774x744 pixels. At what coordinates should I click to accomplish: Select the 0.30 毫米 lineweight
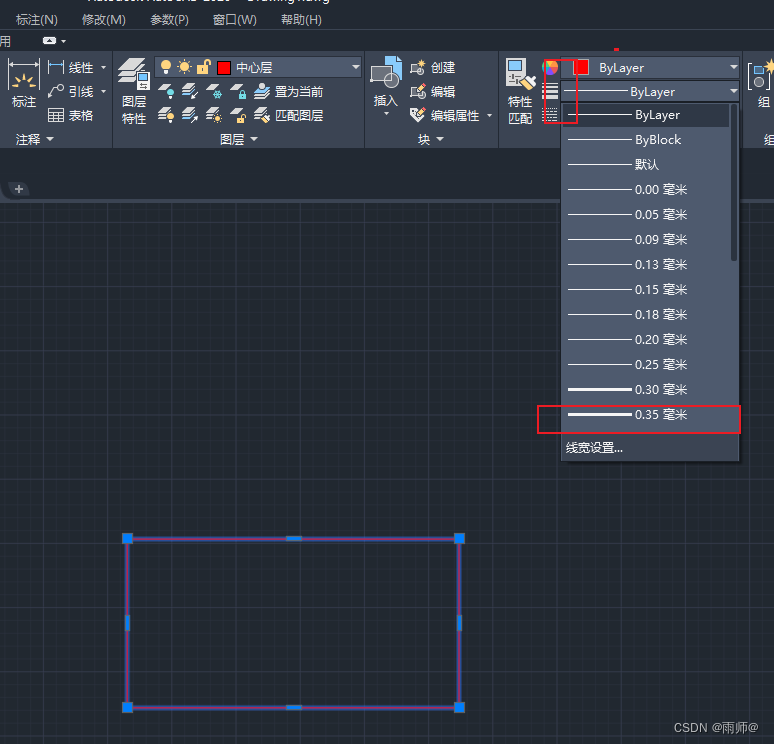[646, 390]
